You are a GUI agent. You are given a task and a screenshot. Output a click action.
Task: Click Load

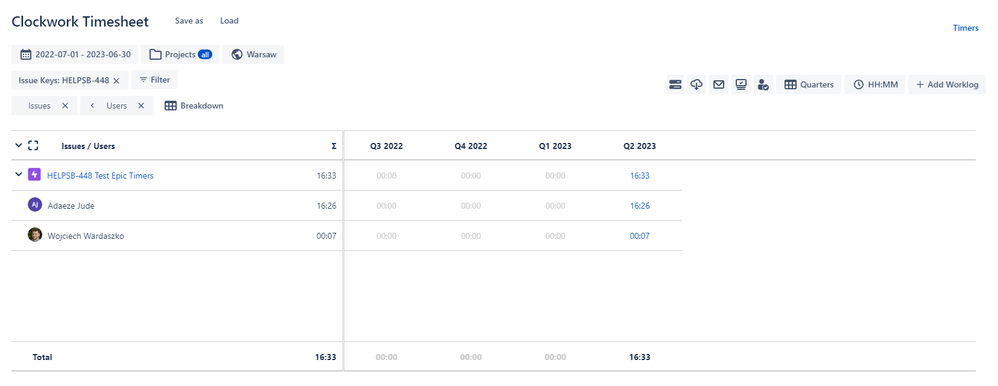click(x=229, y=21)
